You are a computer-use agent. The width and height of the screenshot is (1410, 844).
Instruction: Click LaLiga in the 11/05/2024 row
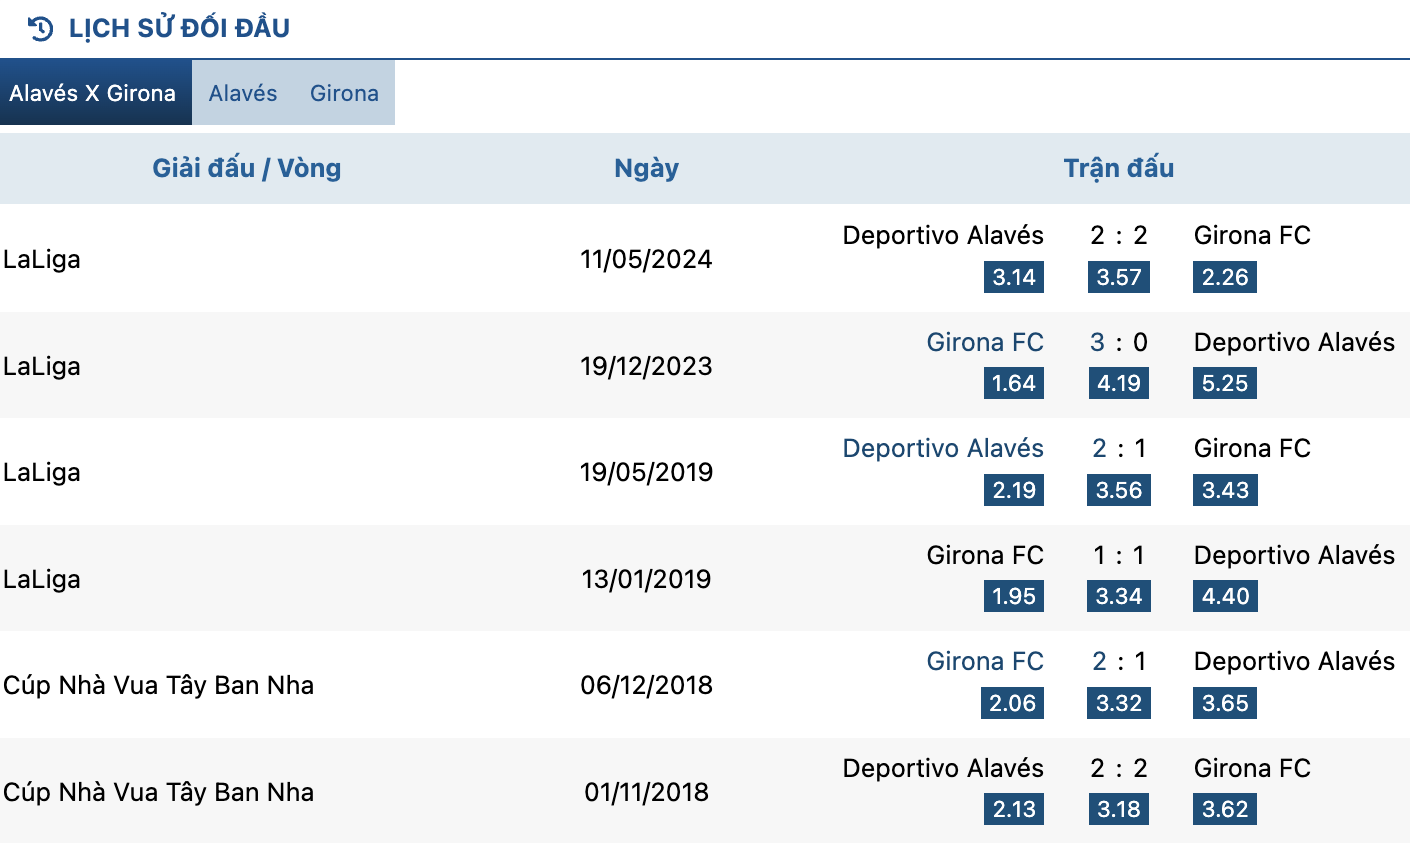[42, 259]
